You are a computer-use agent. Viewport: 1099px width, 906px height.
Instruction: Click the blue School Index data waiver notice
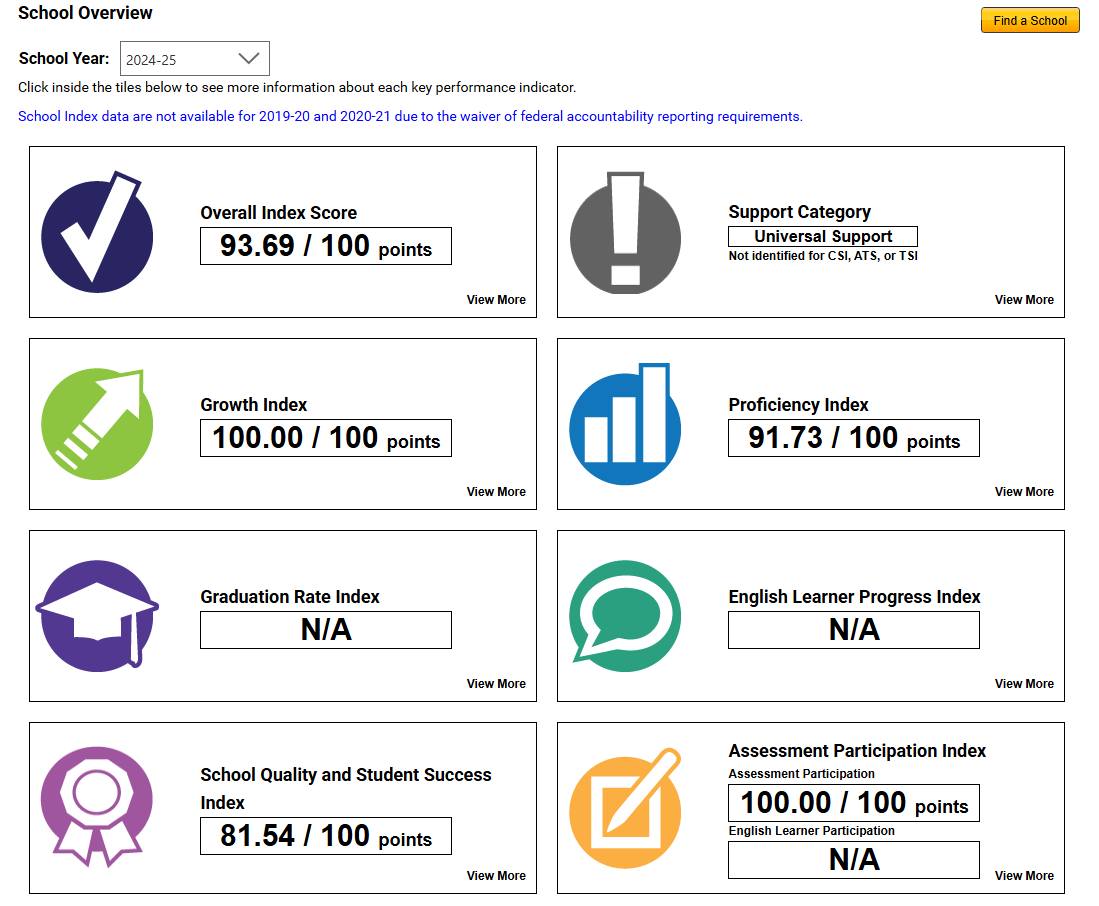[x=410, y=116]
